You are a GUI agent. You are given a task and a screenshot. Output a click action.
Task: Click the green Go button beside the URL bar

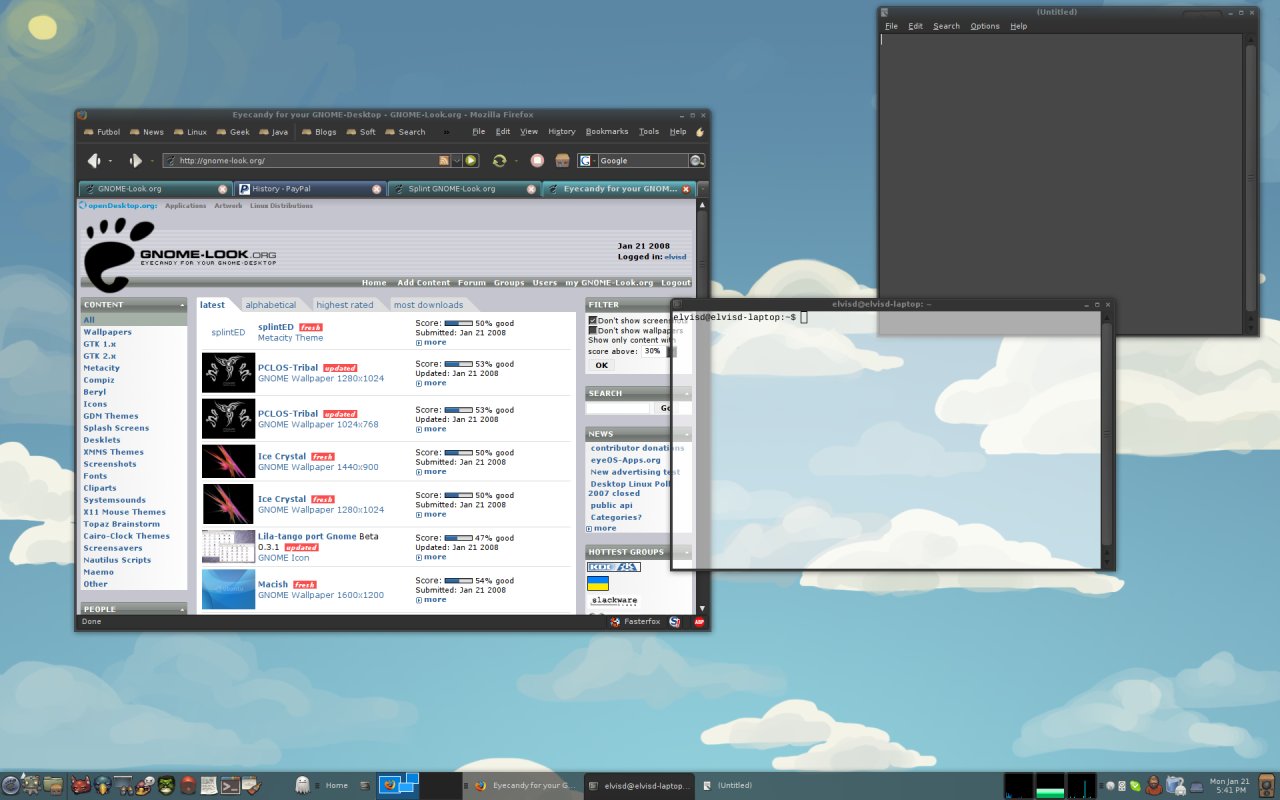click(x=471, y=160)
